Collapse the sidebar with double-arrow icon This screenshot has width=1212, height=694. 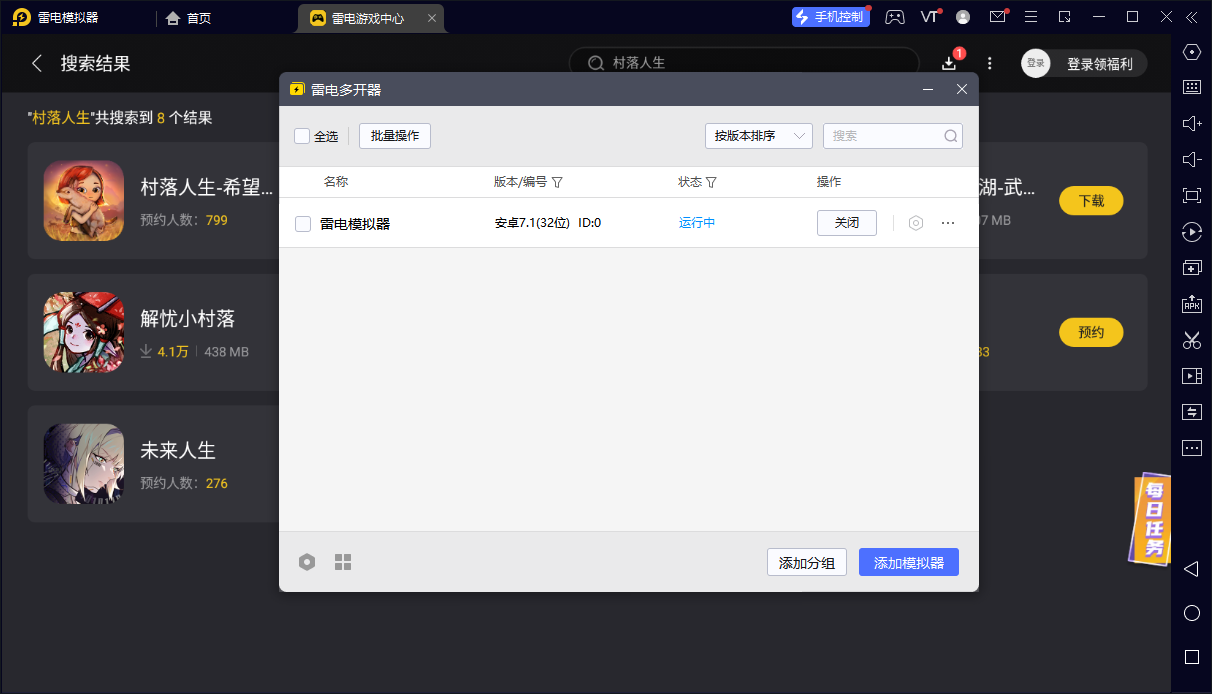1191,17
